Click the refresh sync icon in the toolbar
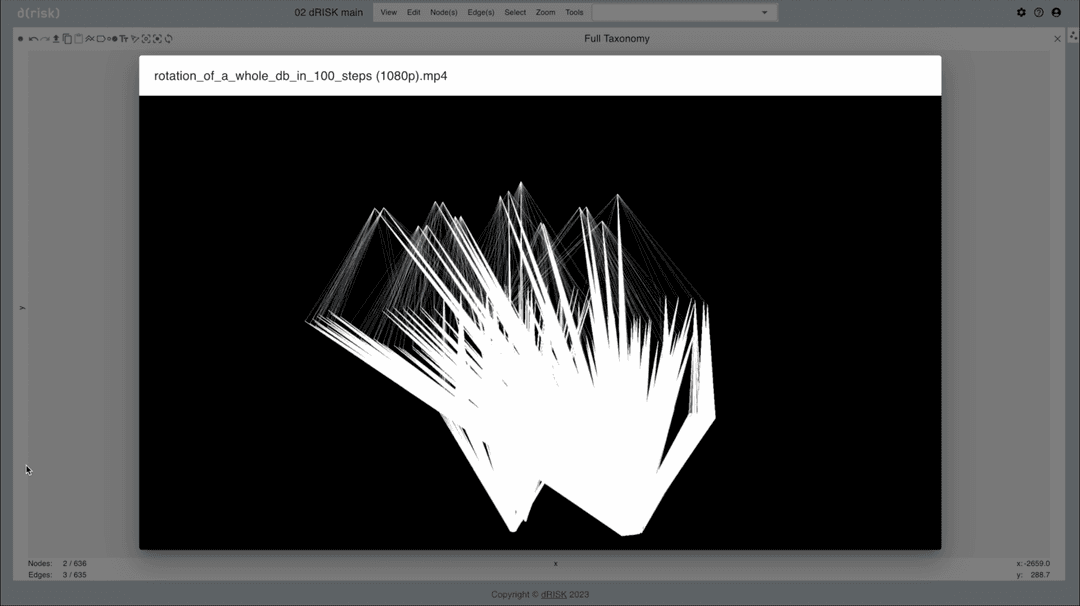Image resolution: width=1080 pixels, height=606 pixels. (169, 39)
